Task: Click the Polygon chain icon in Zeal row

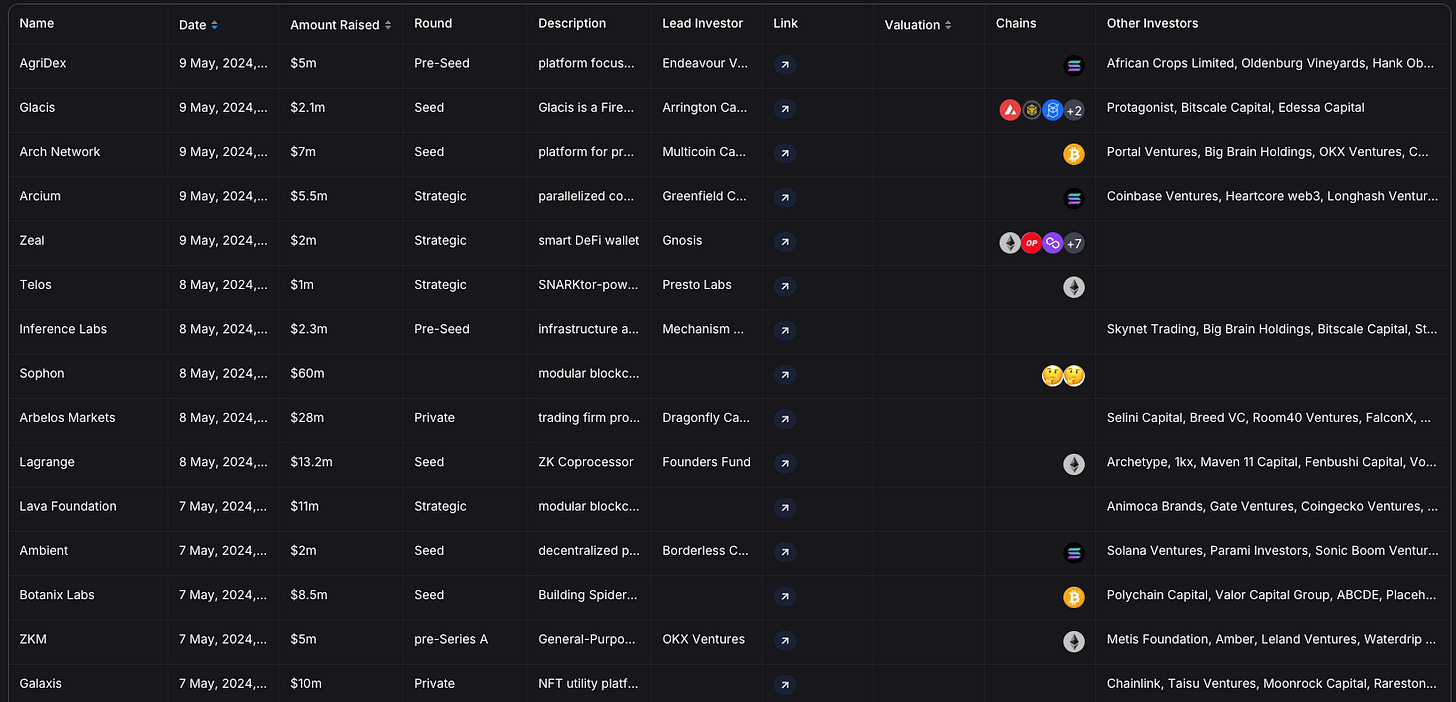Action: point(1052,243)
